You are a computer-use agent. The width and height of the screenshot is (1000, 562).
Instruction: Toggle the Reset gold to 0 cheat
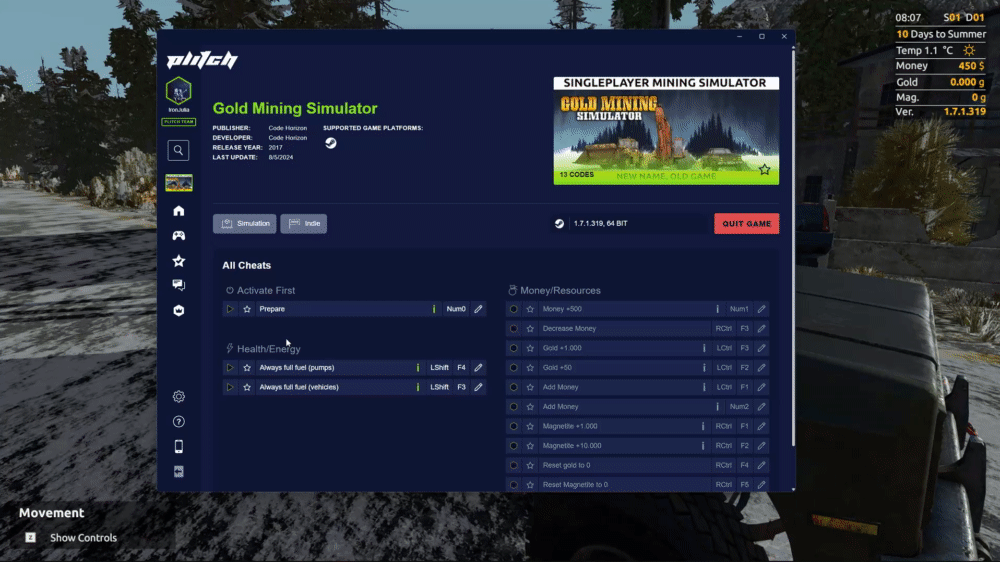click(x=513, y=466)
